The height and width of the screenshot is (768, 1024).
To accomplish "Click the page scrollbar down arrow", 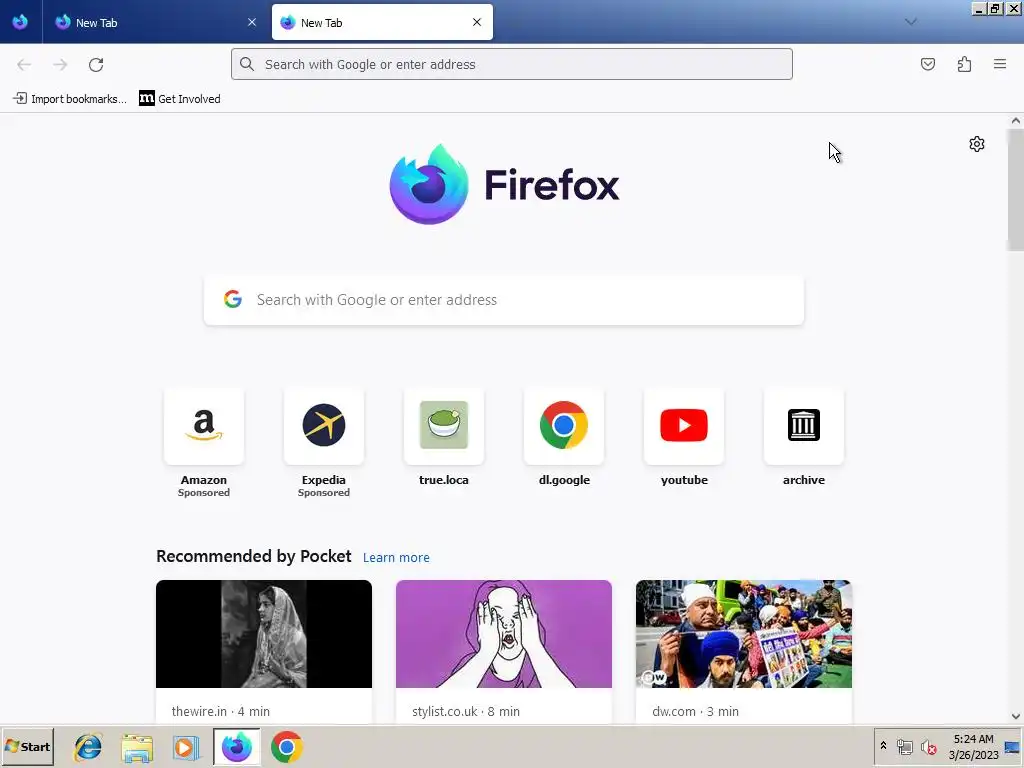I will pos(1016,716).
